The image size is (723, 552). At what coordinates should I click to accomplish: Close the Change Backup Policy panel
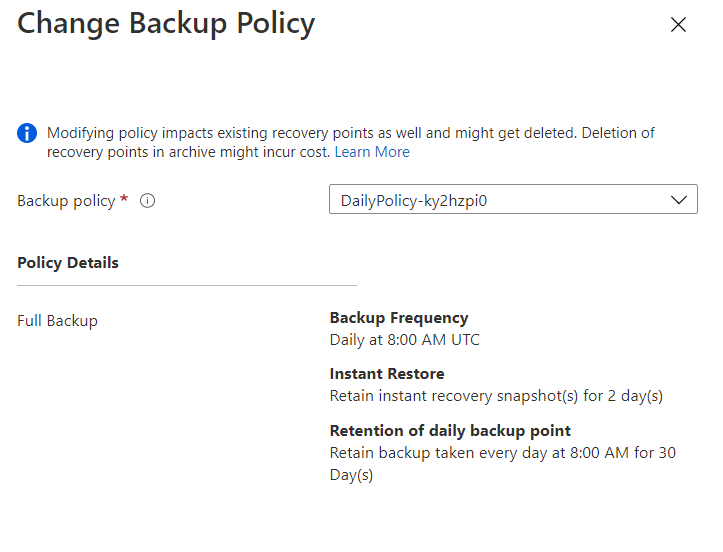click(x=678, y=25)
